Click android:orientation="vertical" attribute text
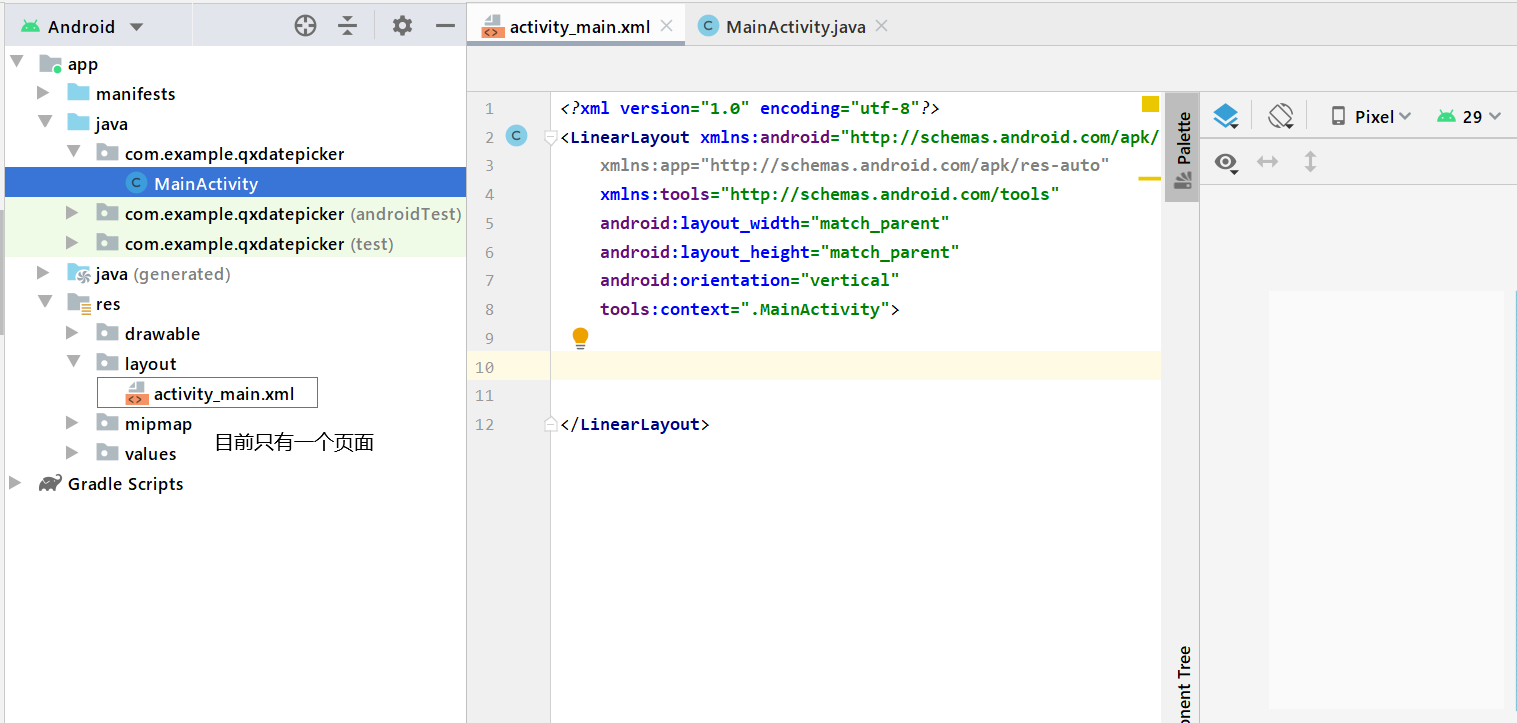 [750, 280]
